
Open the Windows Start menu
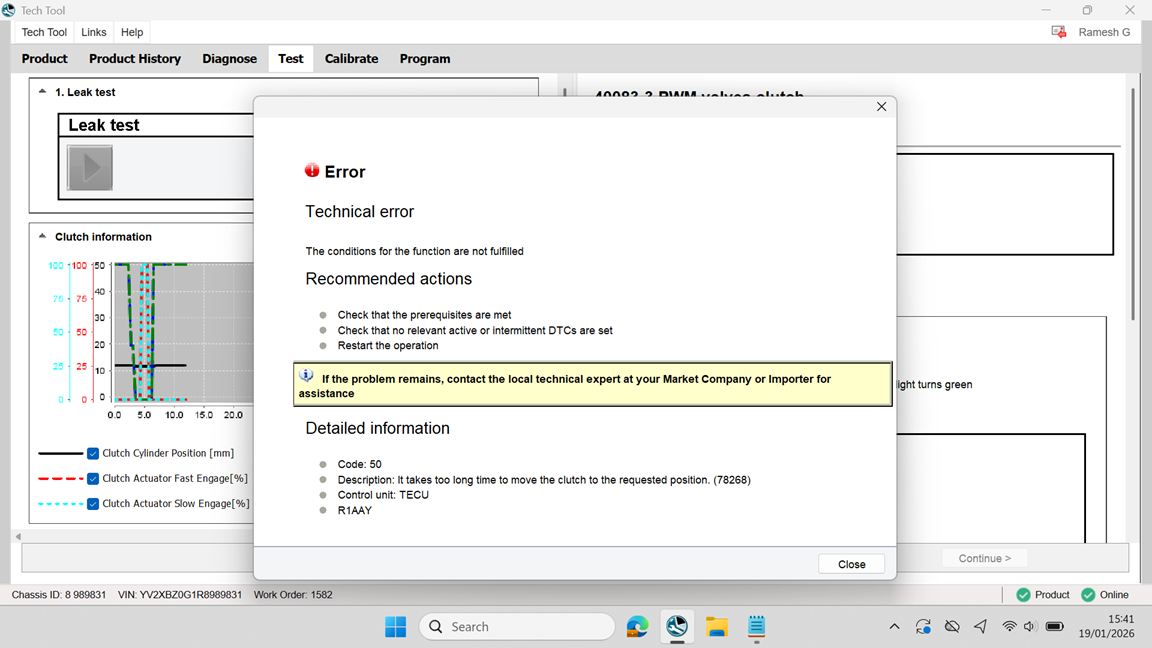[x=395, y=627]
